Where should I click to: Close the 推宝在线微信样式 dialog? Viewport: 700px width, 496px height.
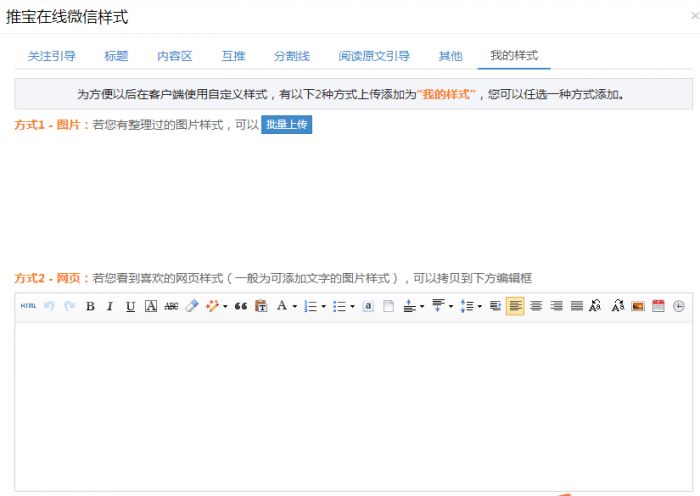click(695, 16)
